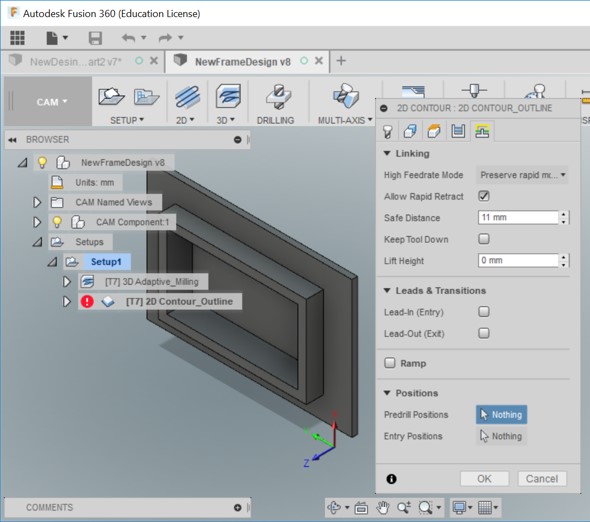The image size is (590, 522).
Task: Switch to the Linking tab in 2D Contour dialog
Action: point(482,131)
